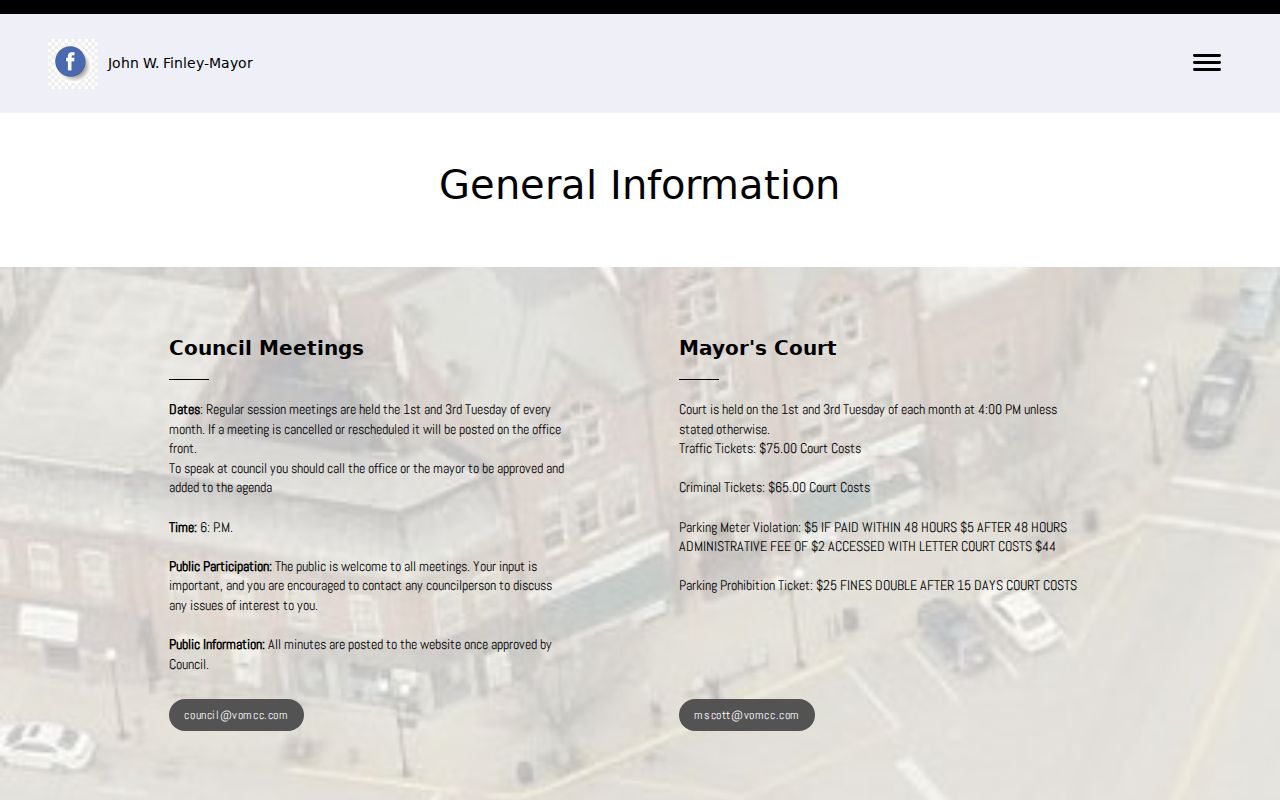Image resolution: width=1280 pixels, height=800 pixels.
Task: Click the 'Parking Meter Violation' line
Action: point(873,527)
